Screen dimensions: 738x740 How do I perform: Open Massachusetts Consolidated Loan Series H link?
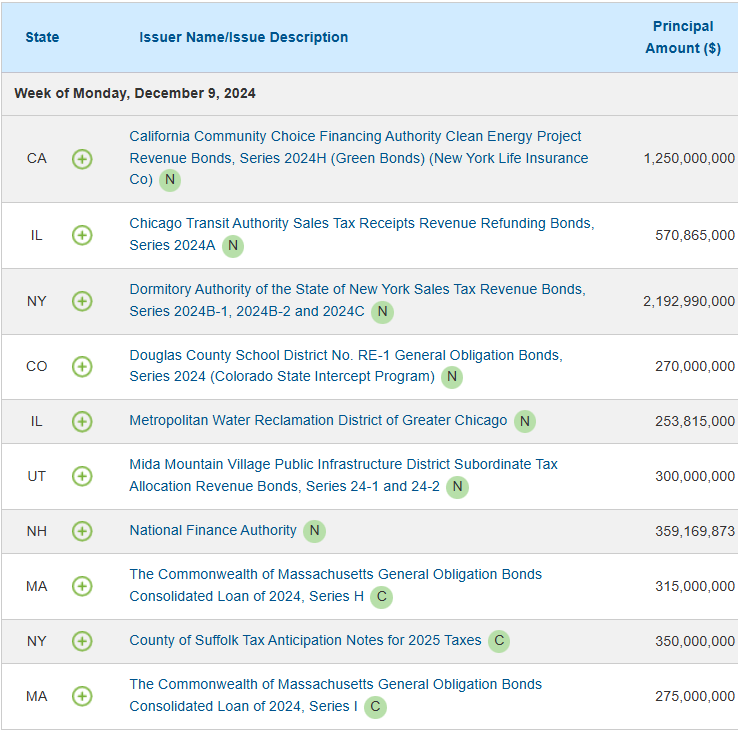pos(335,585)
